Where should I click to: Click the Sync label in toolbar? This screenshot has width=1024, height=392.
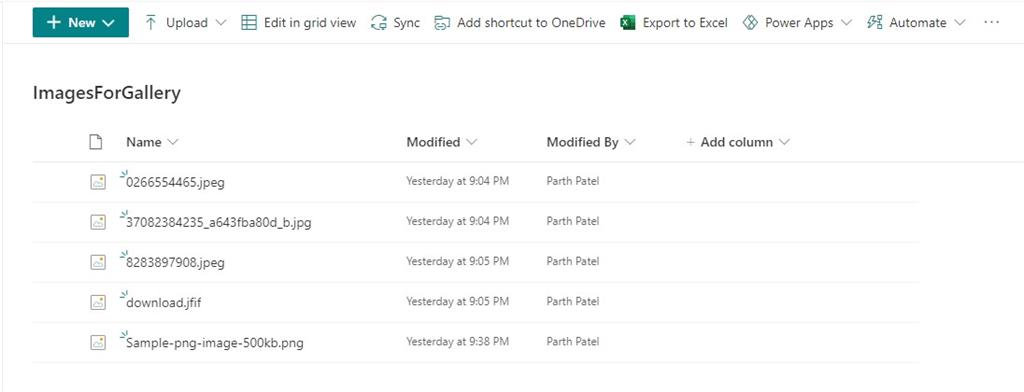coord(406,23)
